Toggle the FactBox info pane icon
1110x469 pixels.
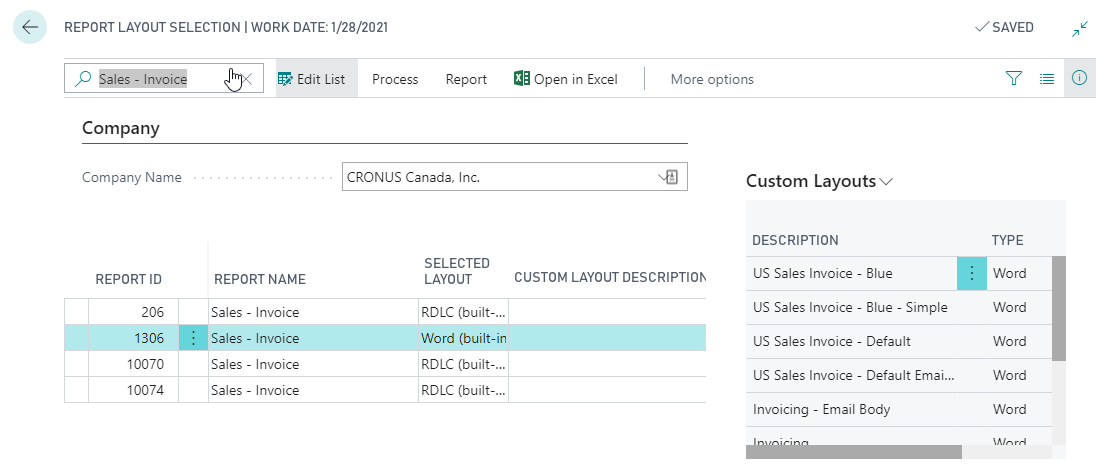tap(1080, 79)
